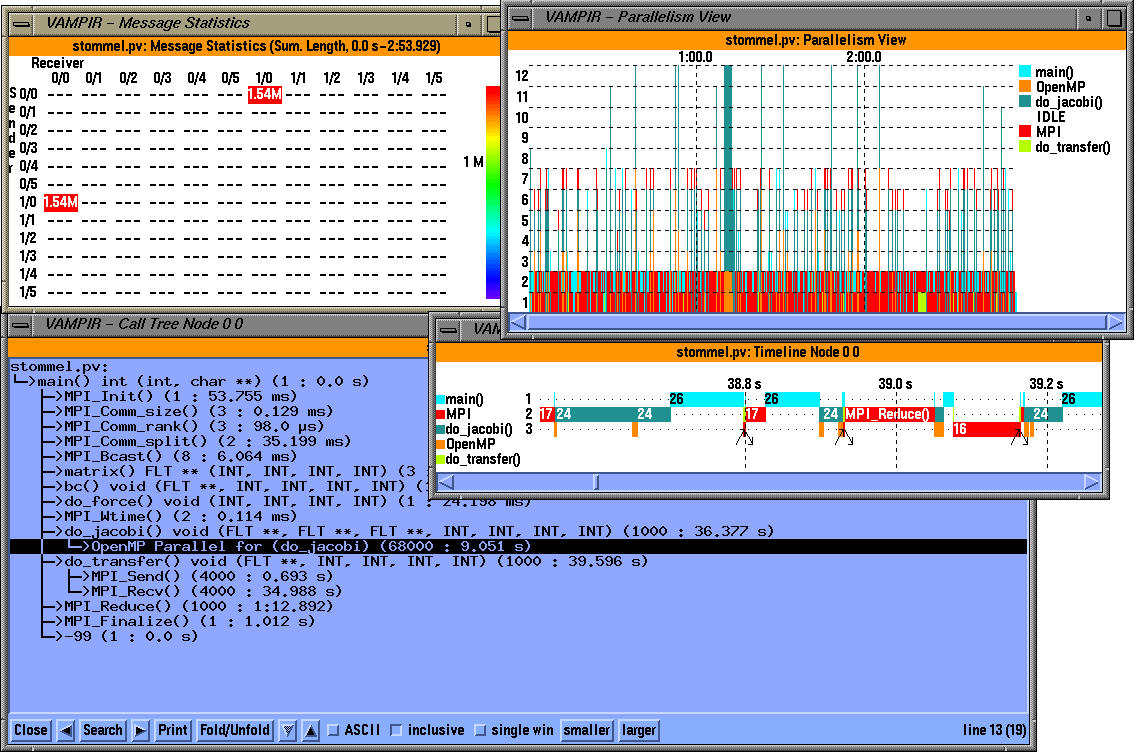
Task: Select MPI_Wtime() call tree row
Action: click(181, 516)
